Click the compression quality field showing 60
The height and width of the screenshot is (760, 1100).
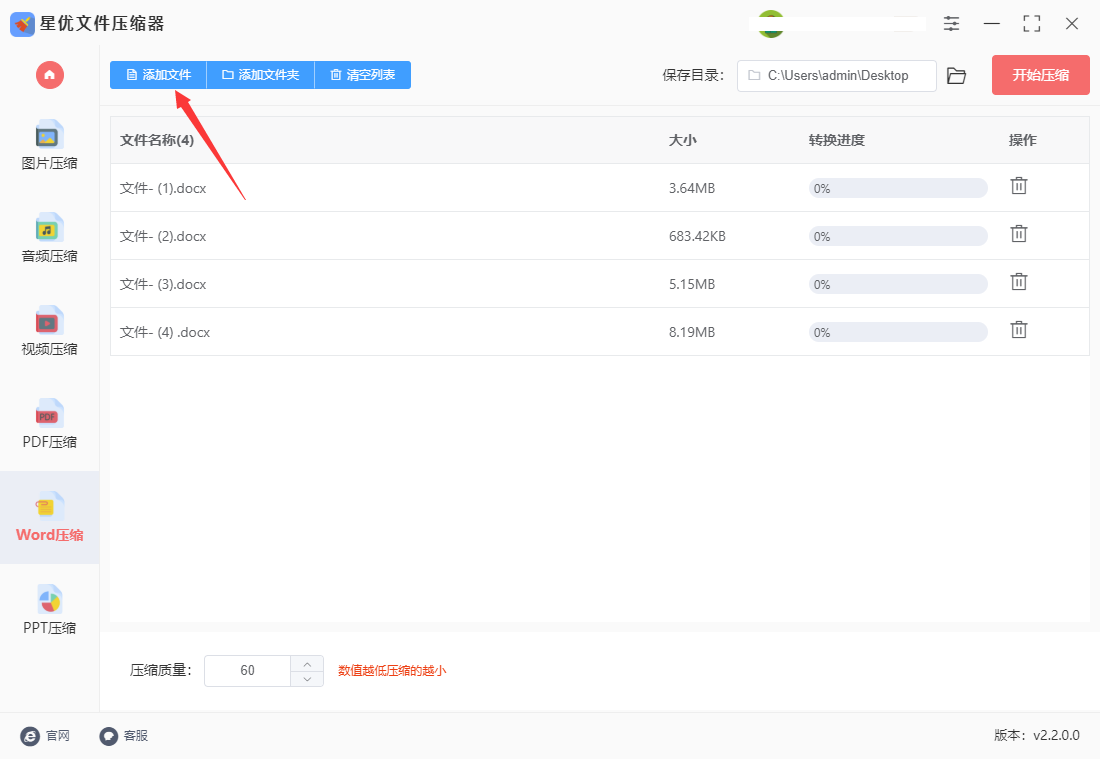click(x=248, y=671)
